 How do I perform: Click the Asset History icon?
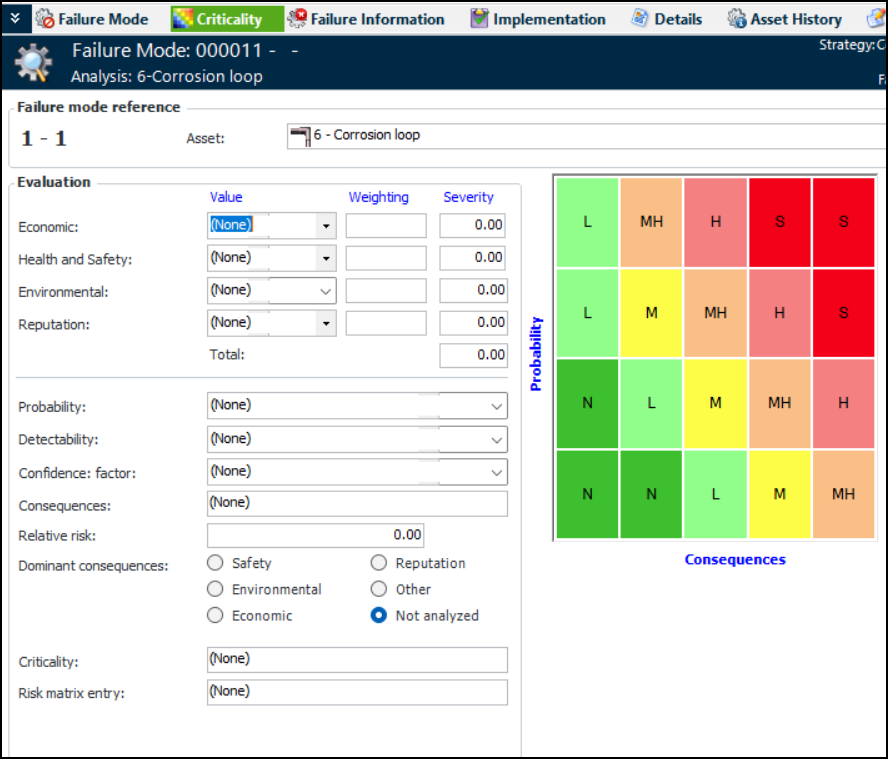point(737,19)
